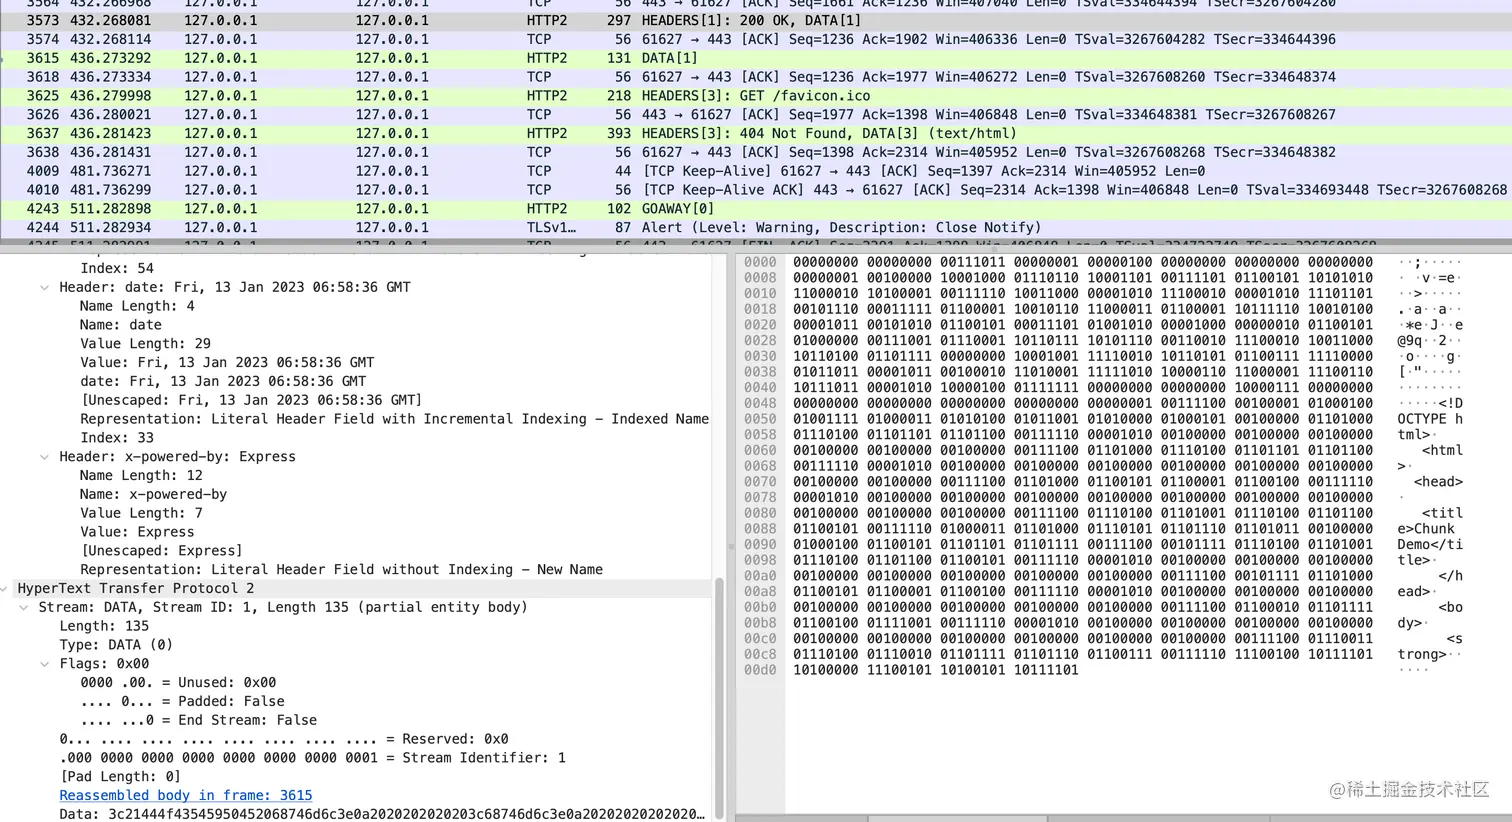Select packet 3615 DATA[1] row

click(756, 58)
